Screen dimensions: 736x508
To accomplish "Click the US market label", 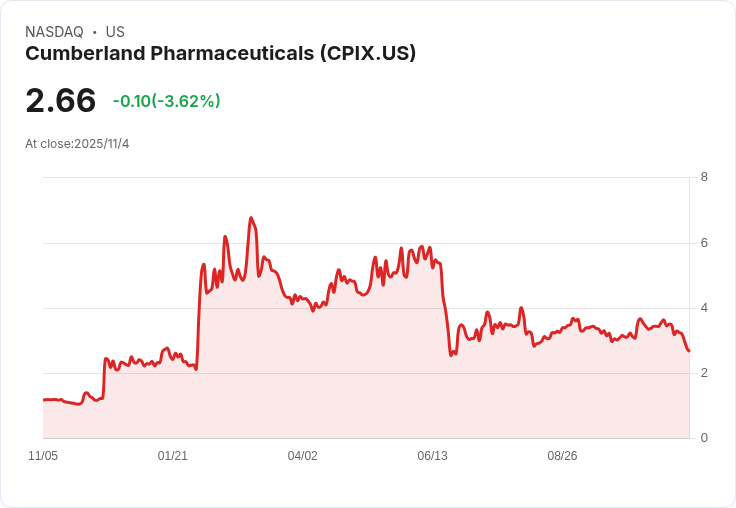I will [115, 32].
